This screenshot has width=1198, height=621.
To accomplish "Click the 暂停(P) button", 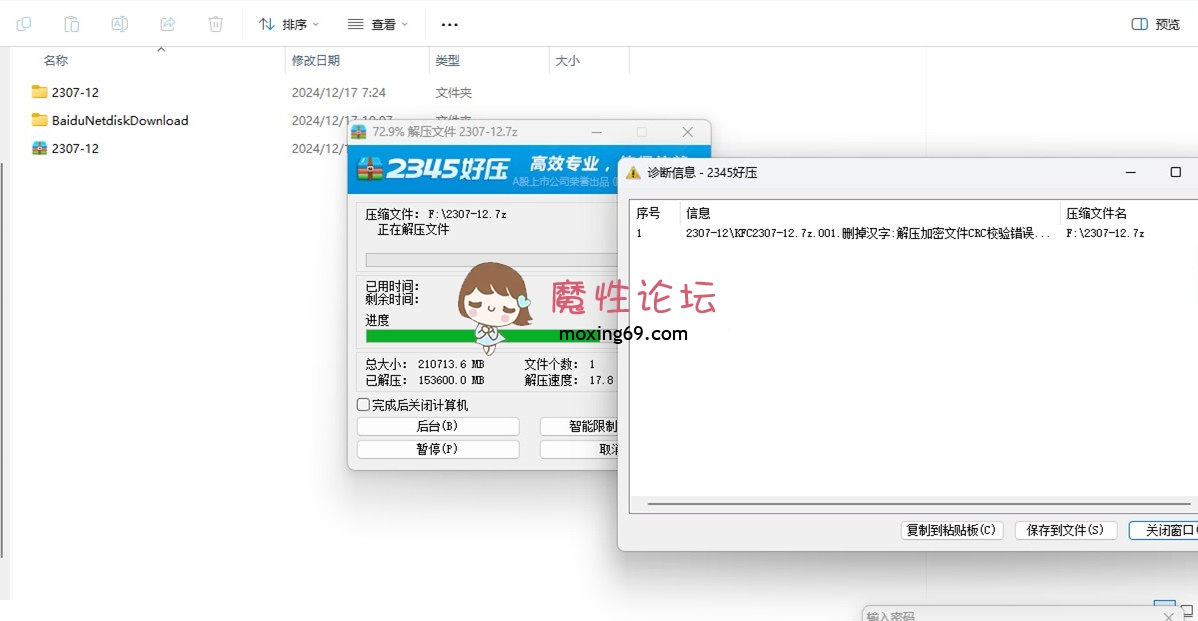I will click(438, 449).
